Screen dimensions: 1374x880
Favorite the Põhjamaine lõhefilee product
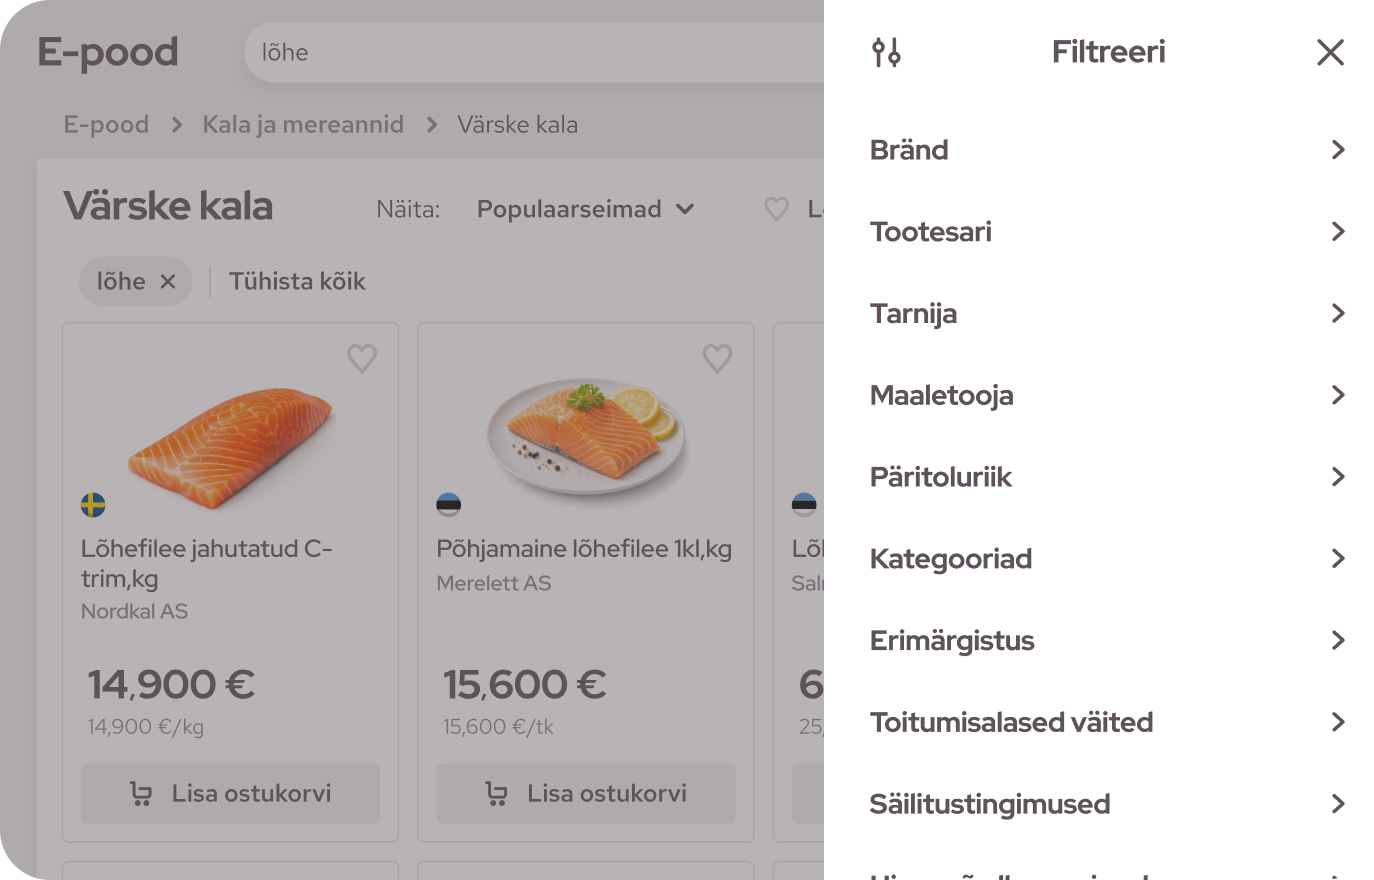(716, 358)
